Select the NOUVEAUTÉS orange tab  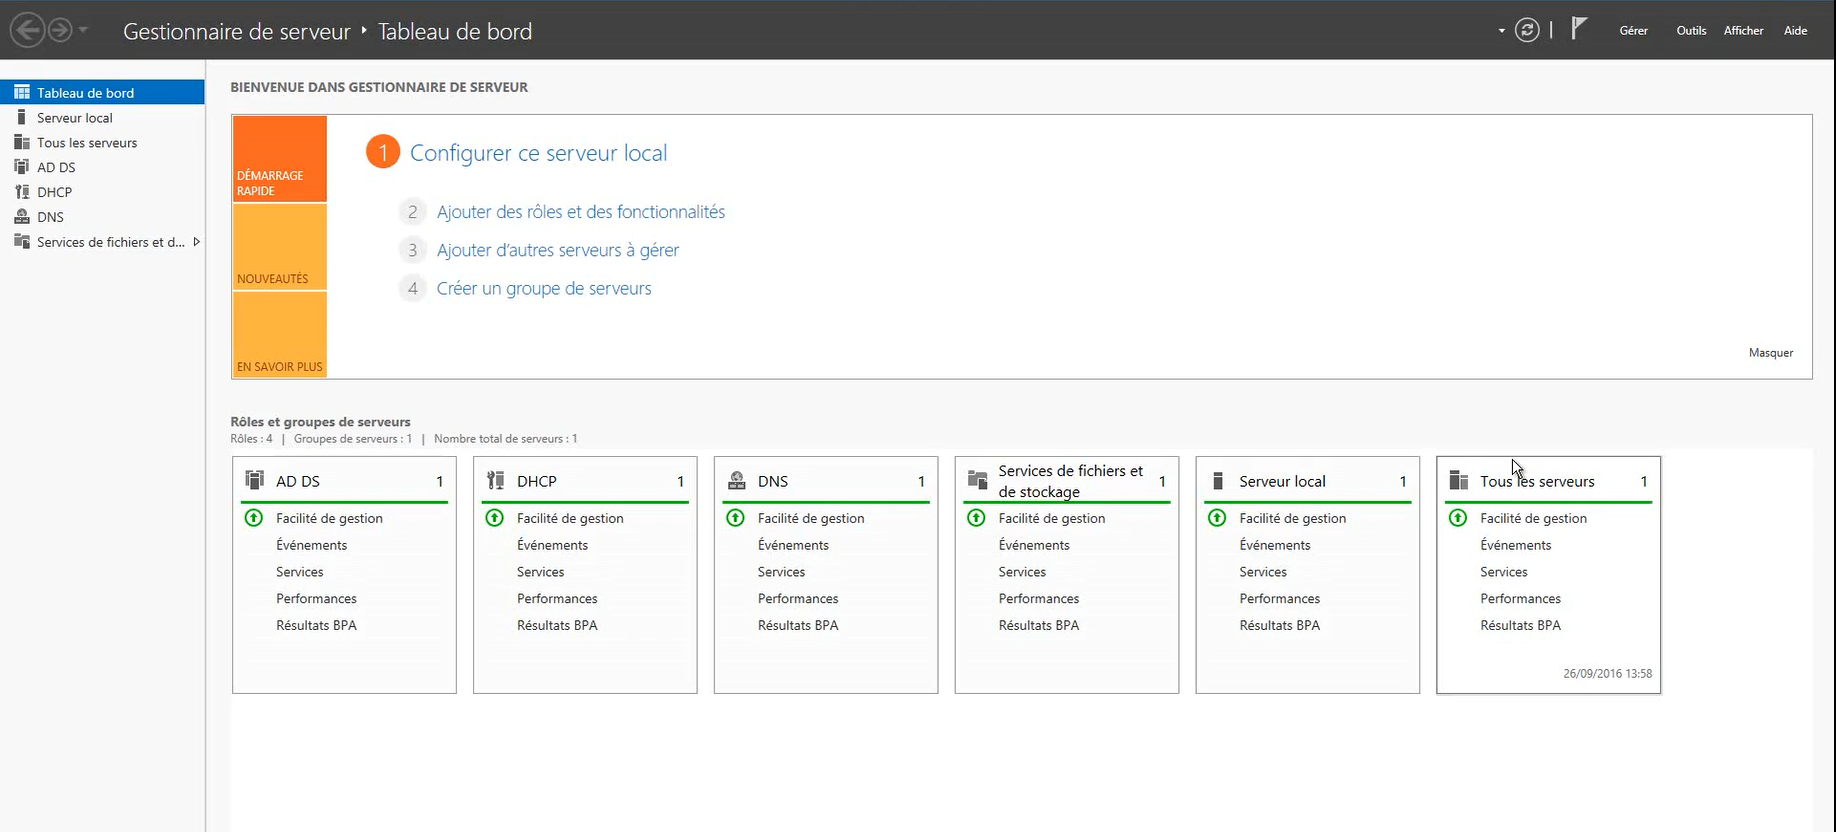pyautogui.click(x=280, y=247)
